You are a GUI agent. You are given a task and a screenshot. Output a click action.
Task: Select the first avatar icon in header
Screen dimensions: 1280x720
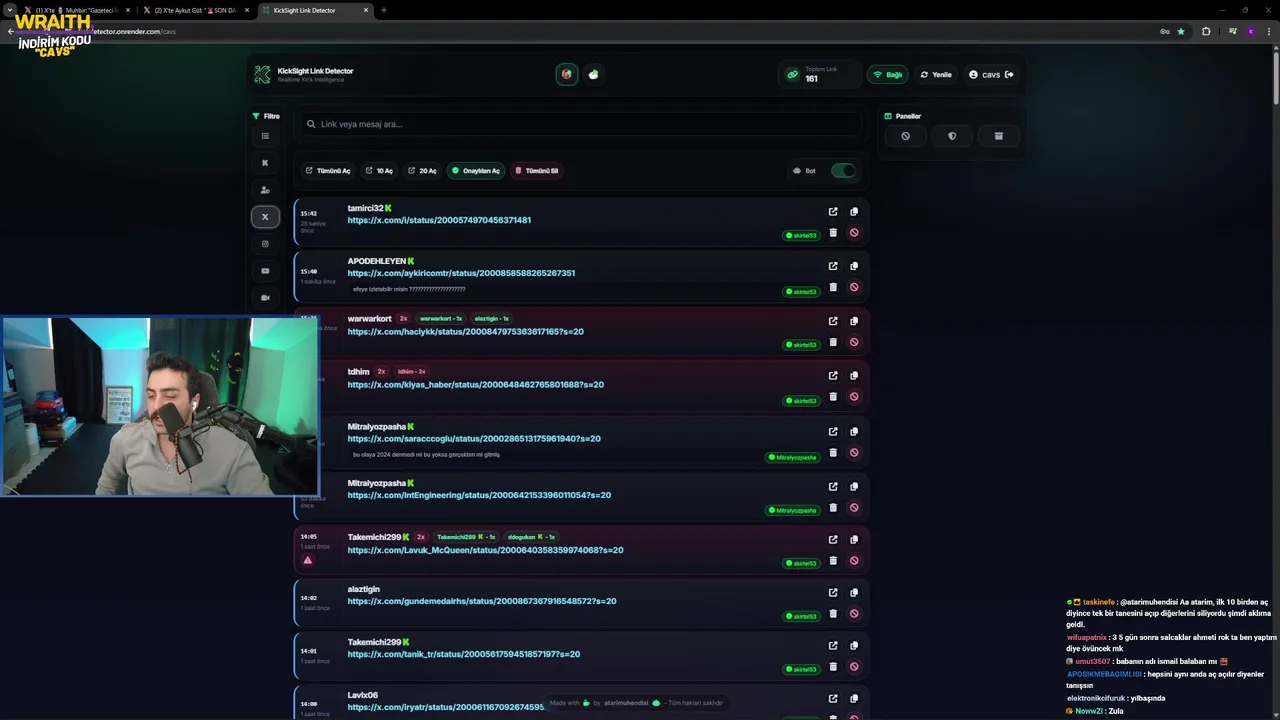coord(567,74)
